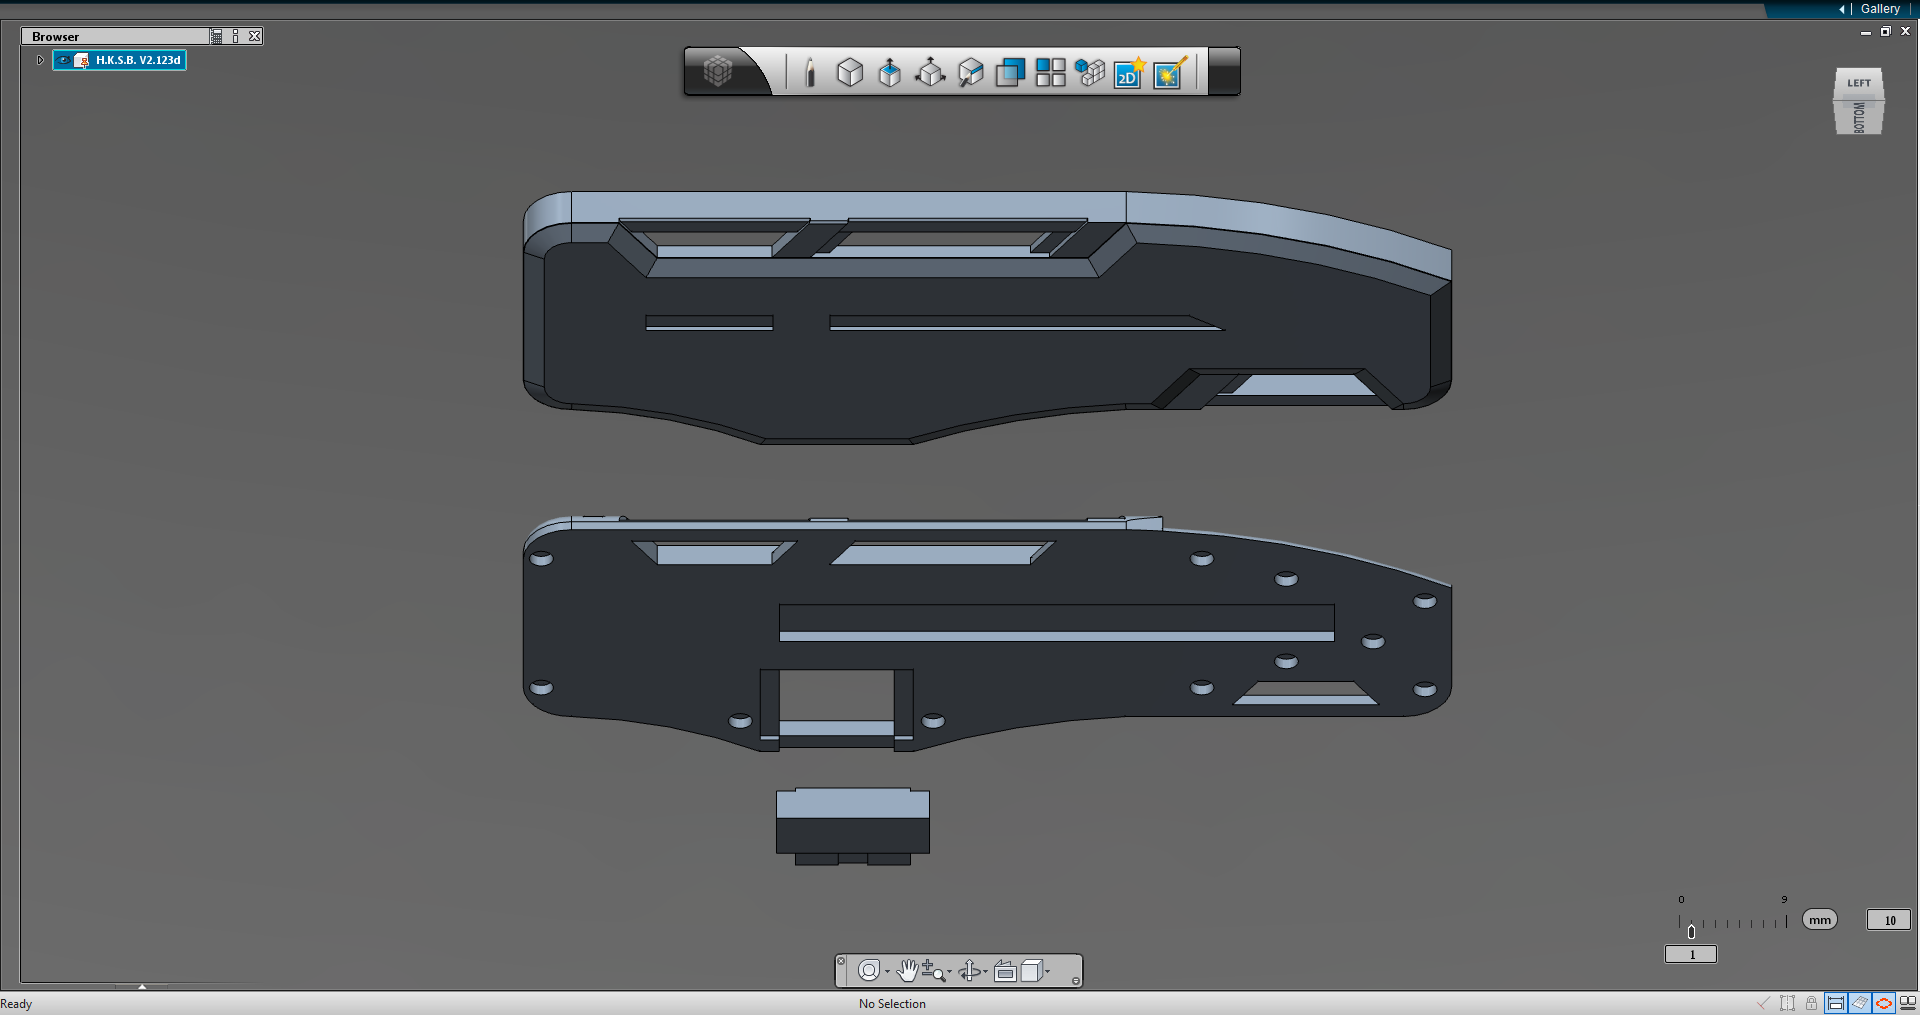This screenshot has width=1920, height=1015.
Task: Open the visual style box tool
Action: coord(1031,970)
